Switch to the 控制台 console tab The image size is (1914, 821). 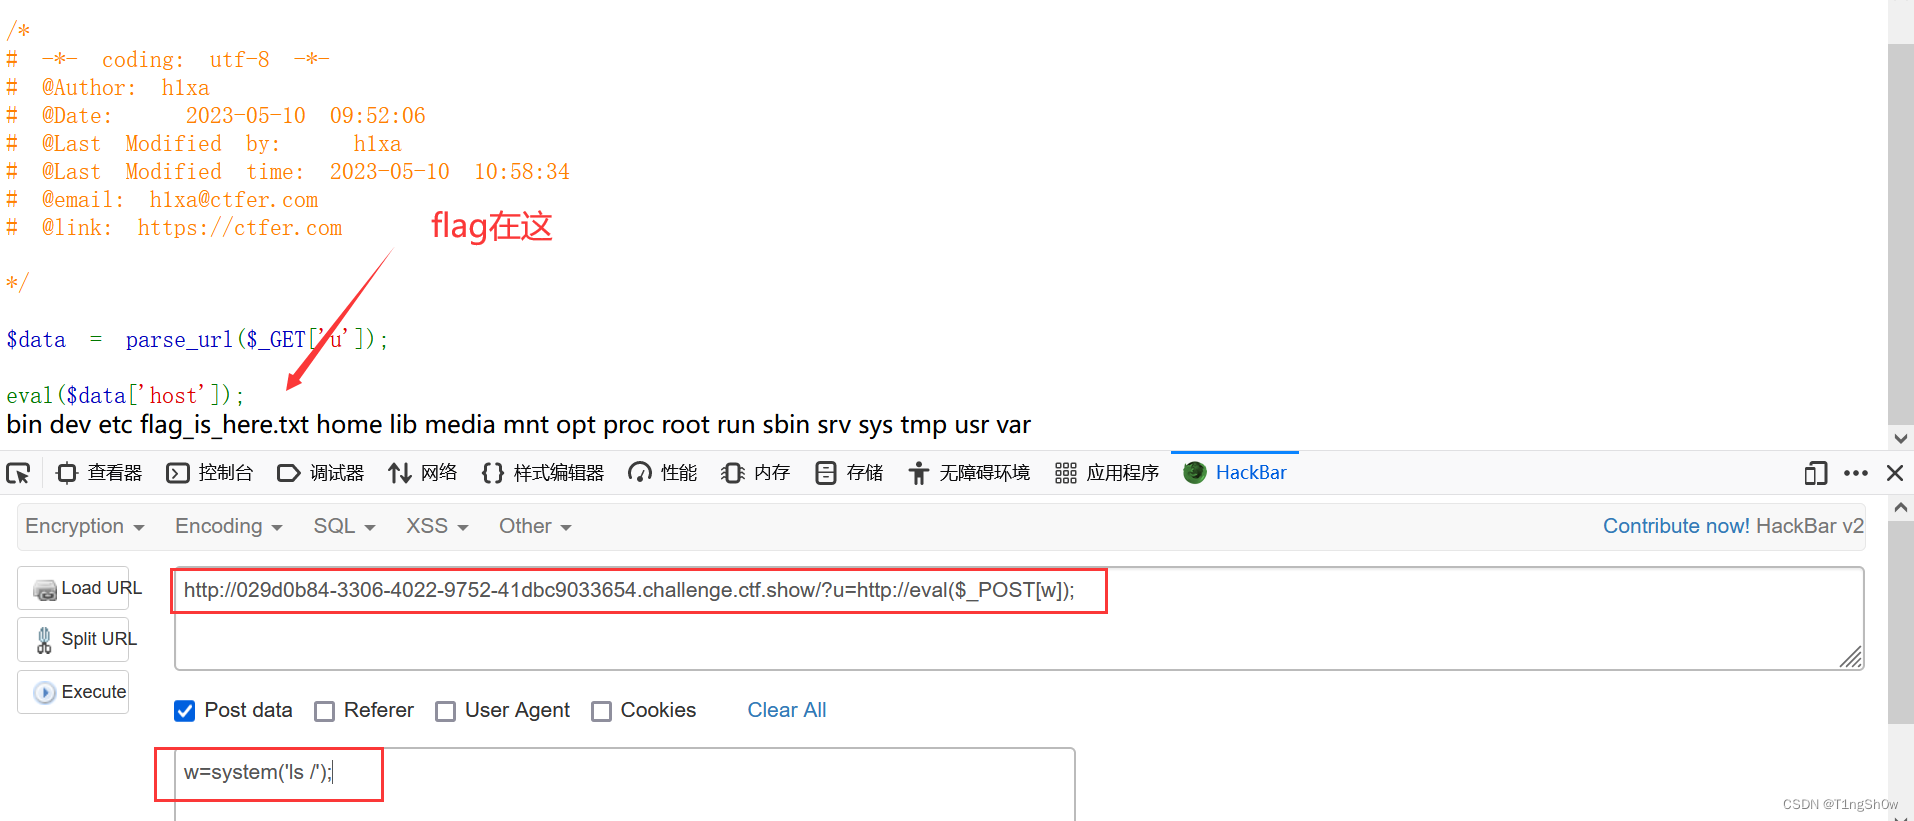click(210, 473)
